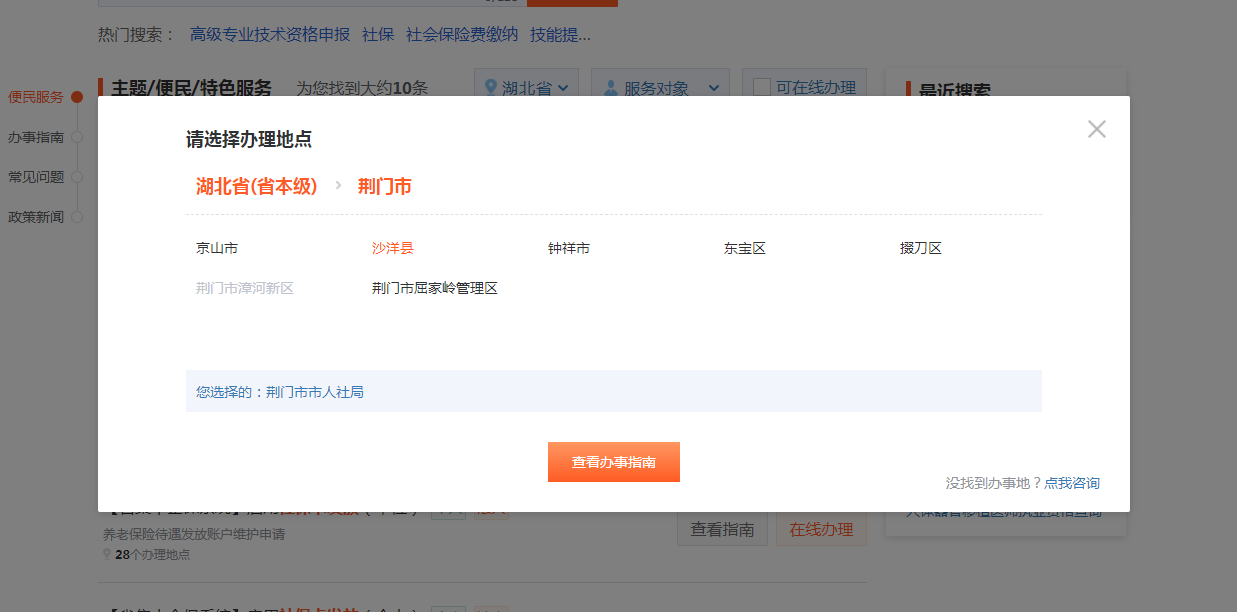Switch to 常见问题 in the side navigation
The image size is (1237, 612).
point(36,177)
